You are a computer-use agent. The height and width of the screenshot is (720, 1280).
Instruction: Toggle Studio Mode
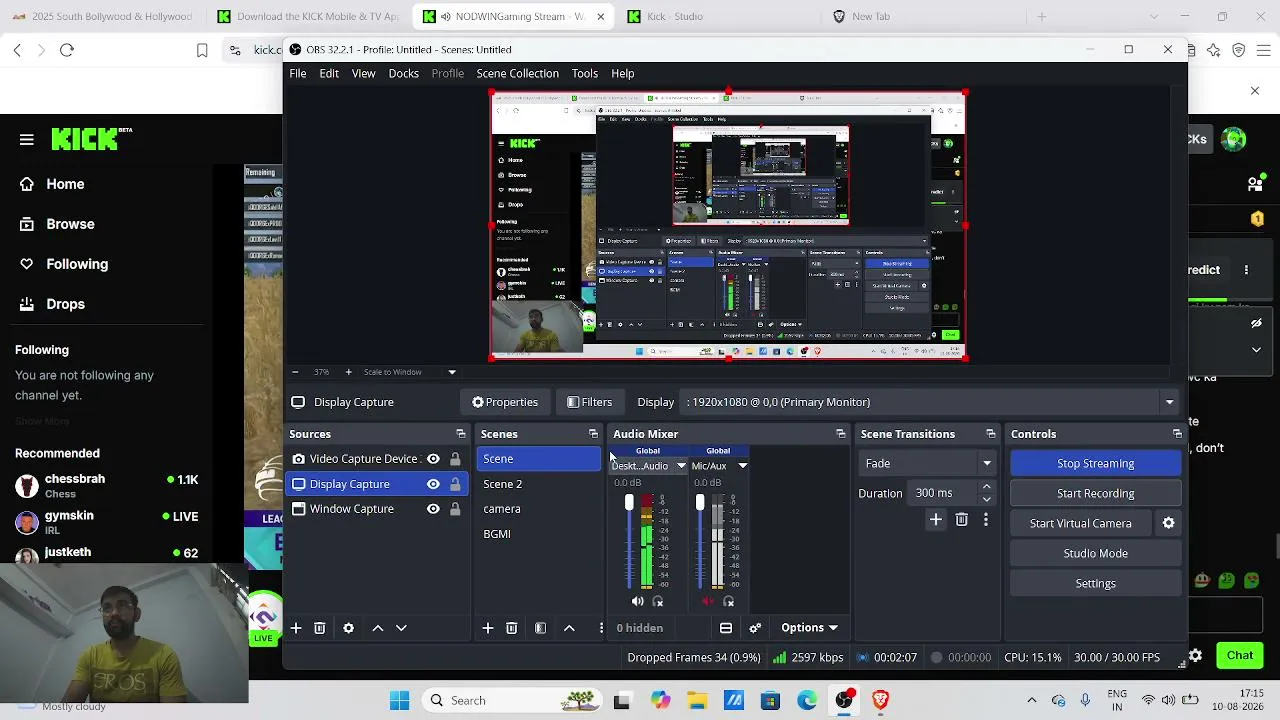tap(1095, 553)
